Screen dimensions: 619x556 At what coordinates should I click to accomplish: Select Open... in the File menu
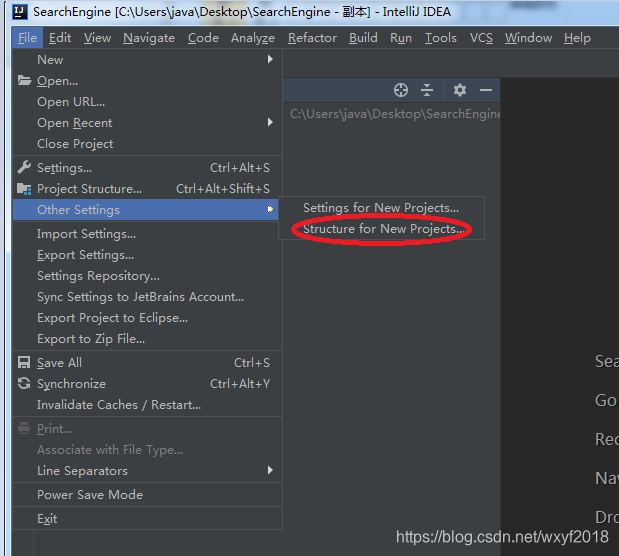[147, 81]
